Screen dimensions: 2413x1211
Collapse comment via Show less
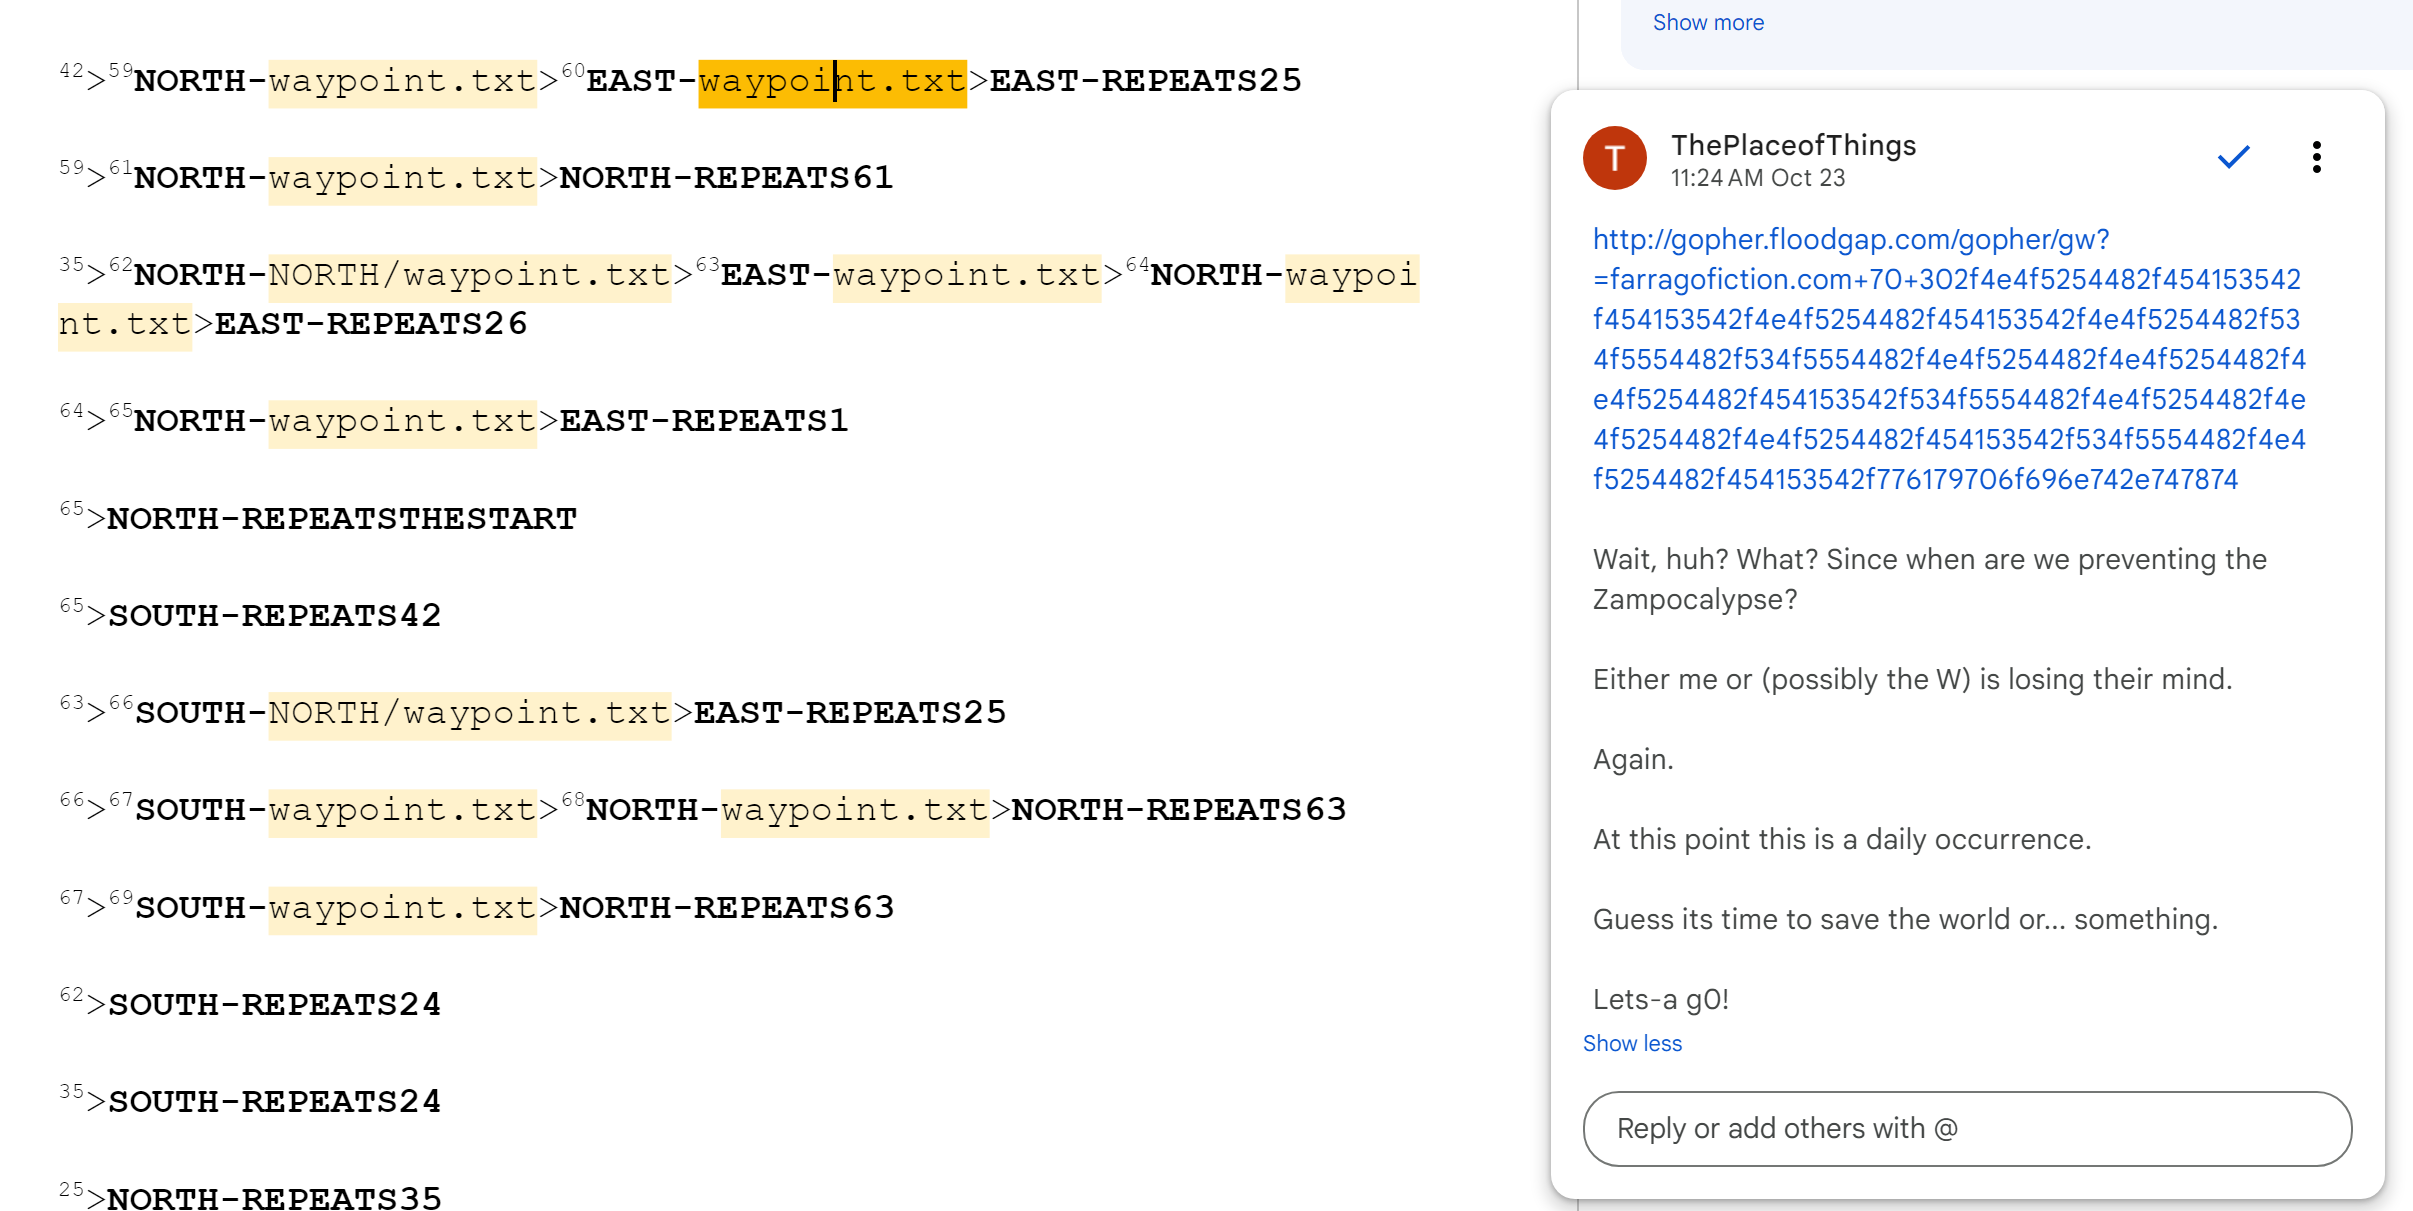click(x=1632, y=1043)
